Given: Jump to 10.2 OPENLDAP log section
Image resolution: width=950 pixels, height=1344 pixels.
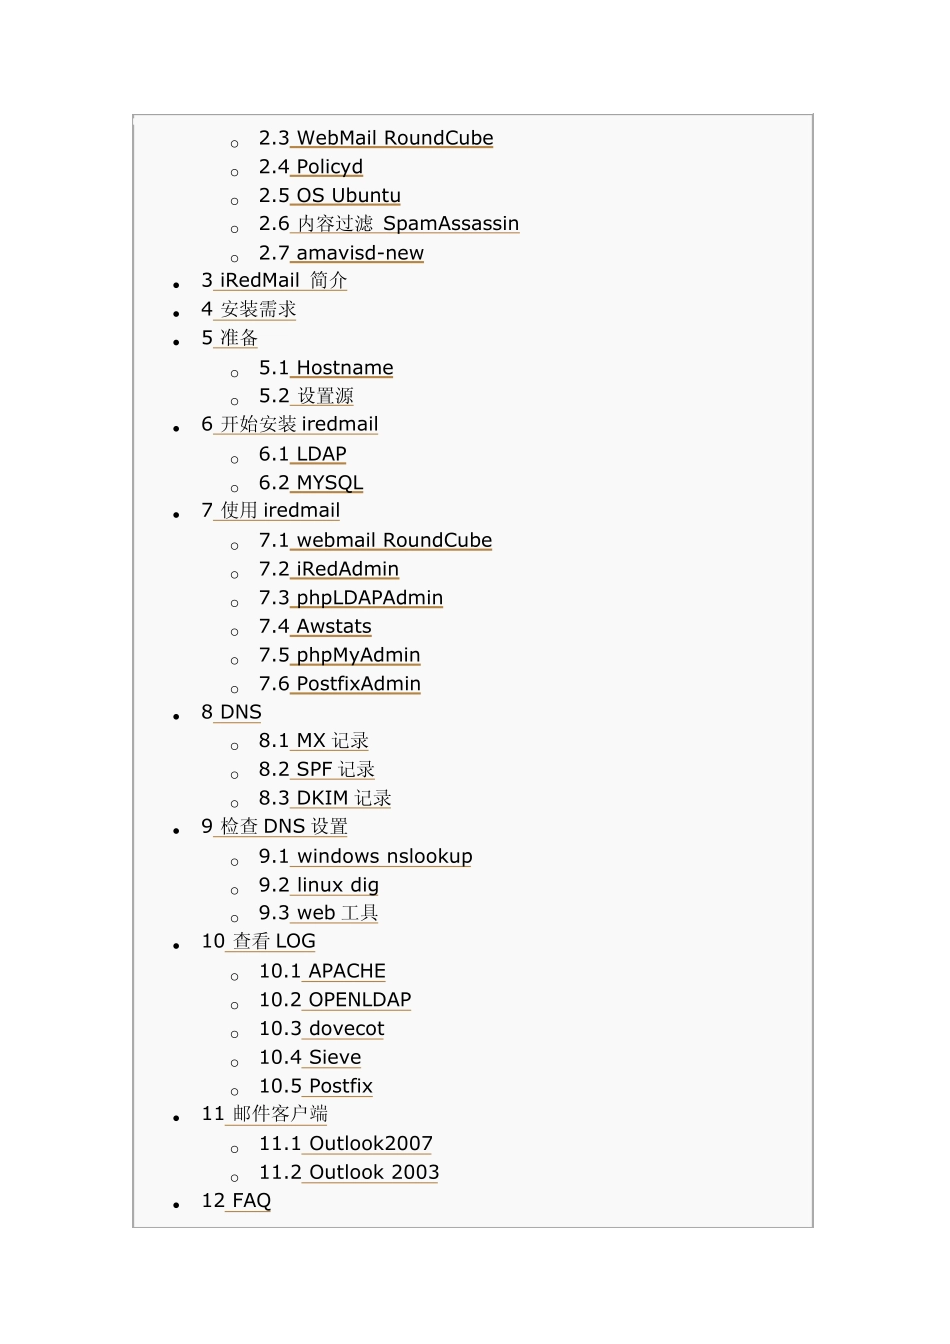Looking at the screenshot, I should 335,1000.
